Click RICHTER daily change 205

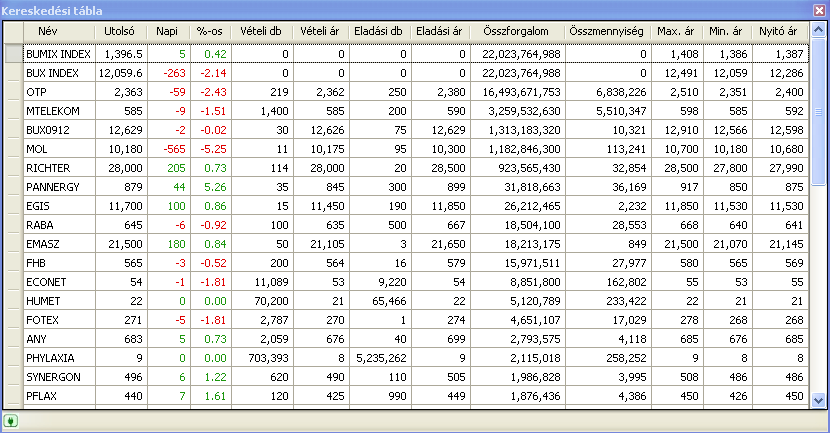click(176, 168)
